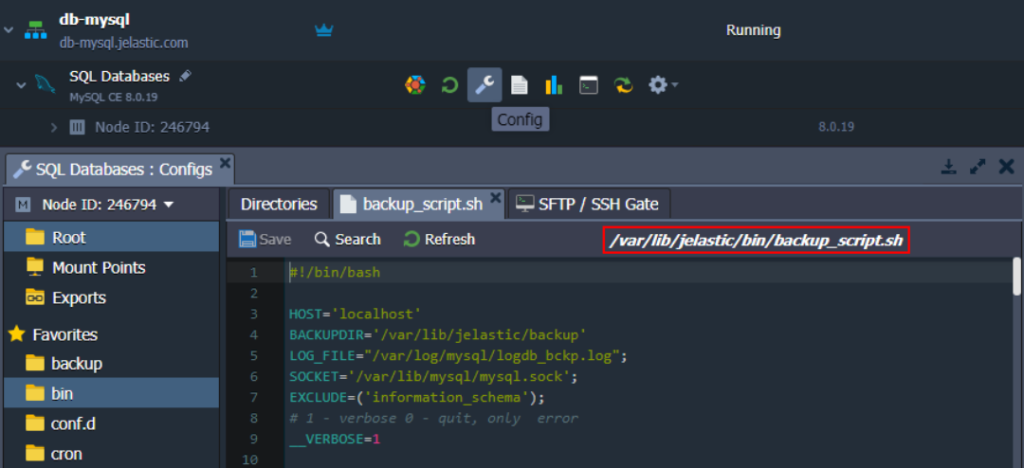Click the Save button
This screenshot has width=1024, height=468.
pyautogui.click(x=265, y=240)
